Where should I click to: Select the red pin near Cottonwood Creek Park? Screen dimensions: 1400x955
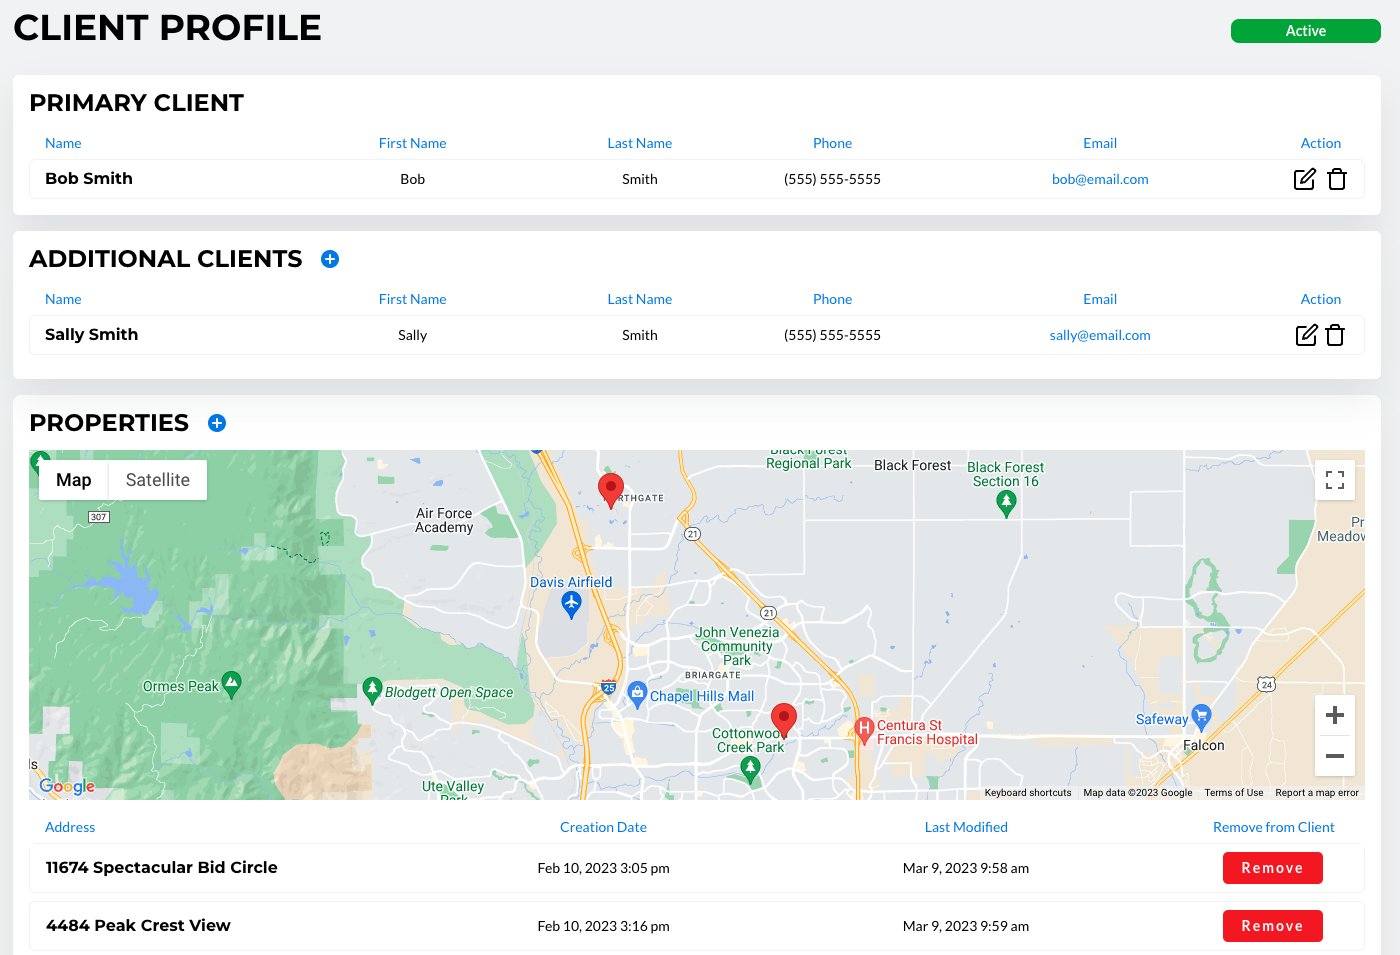click(x=784, y=719)
